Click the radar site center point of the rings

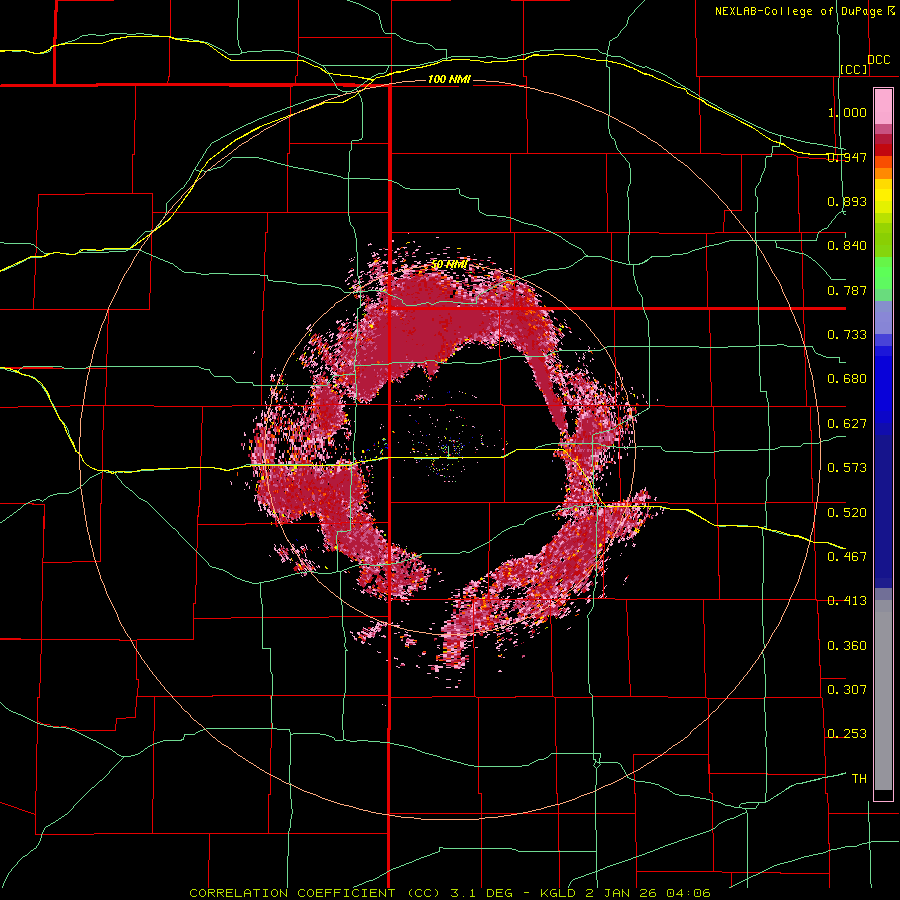click(x=449, y=449)
